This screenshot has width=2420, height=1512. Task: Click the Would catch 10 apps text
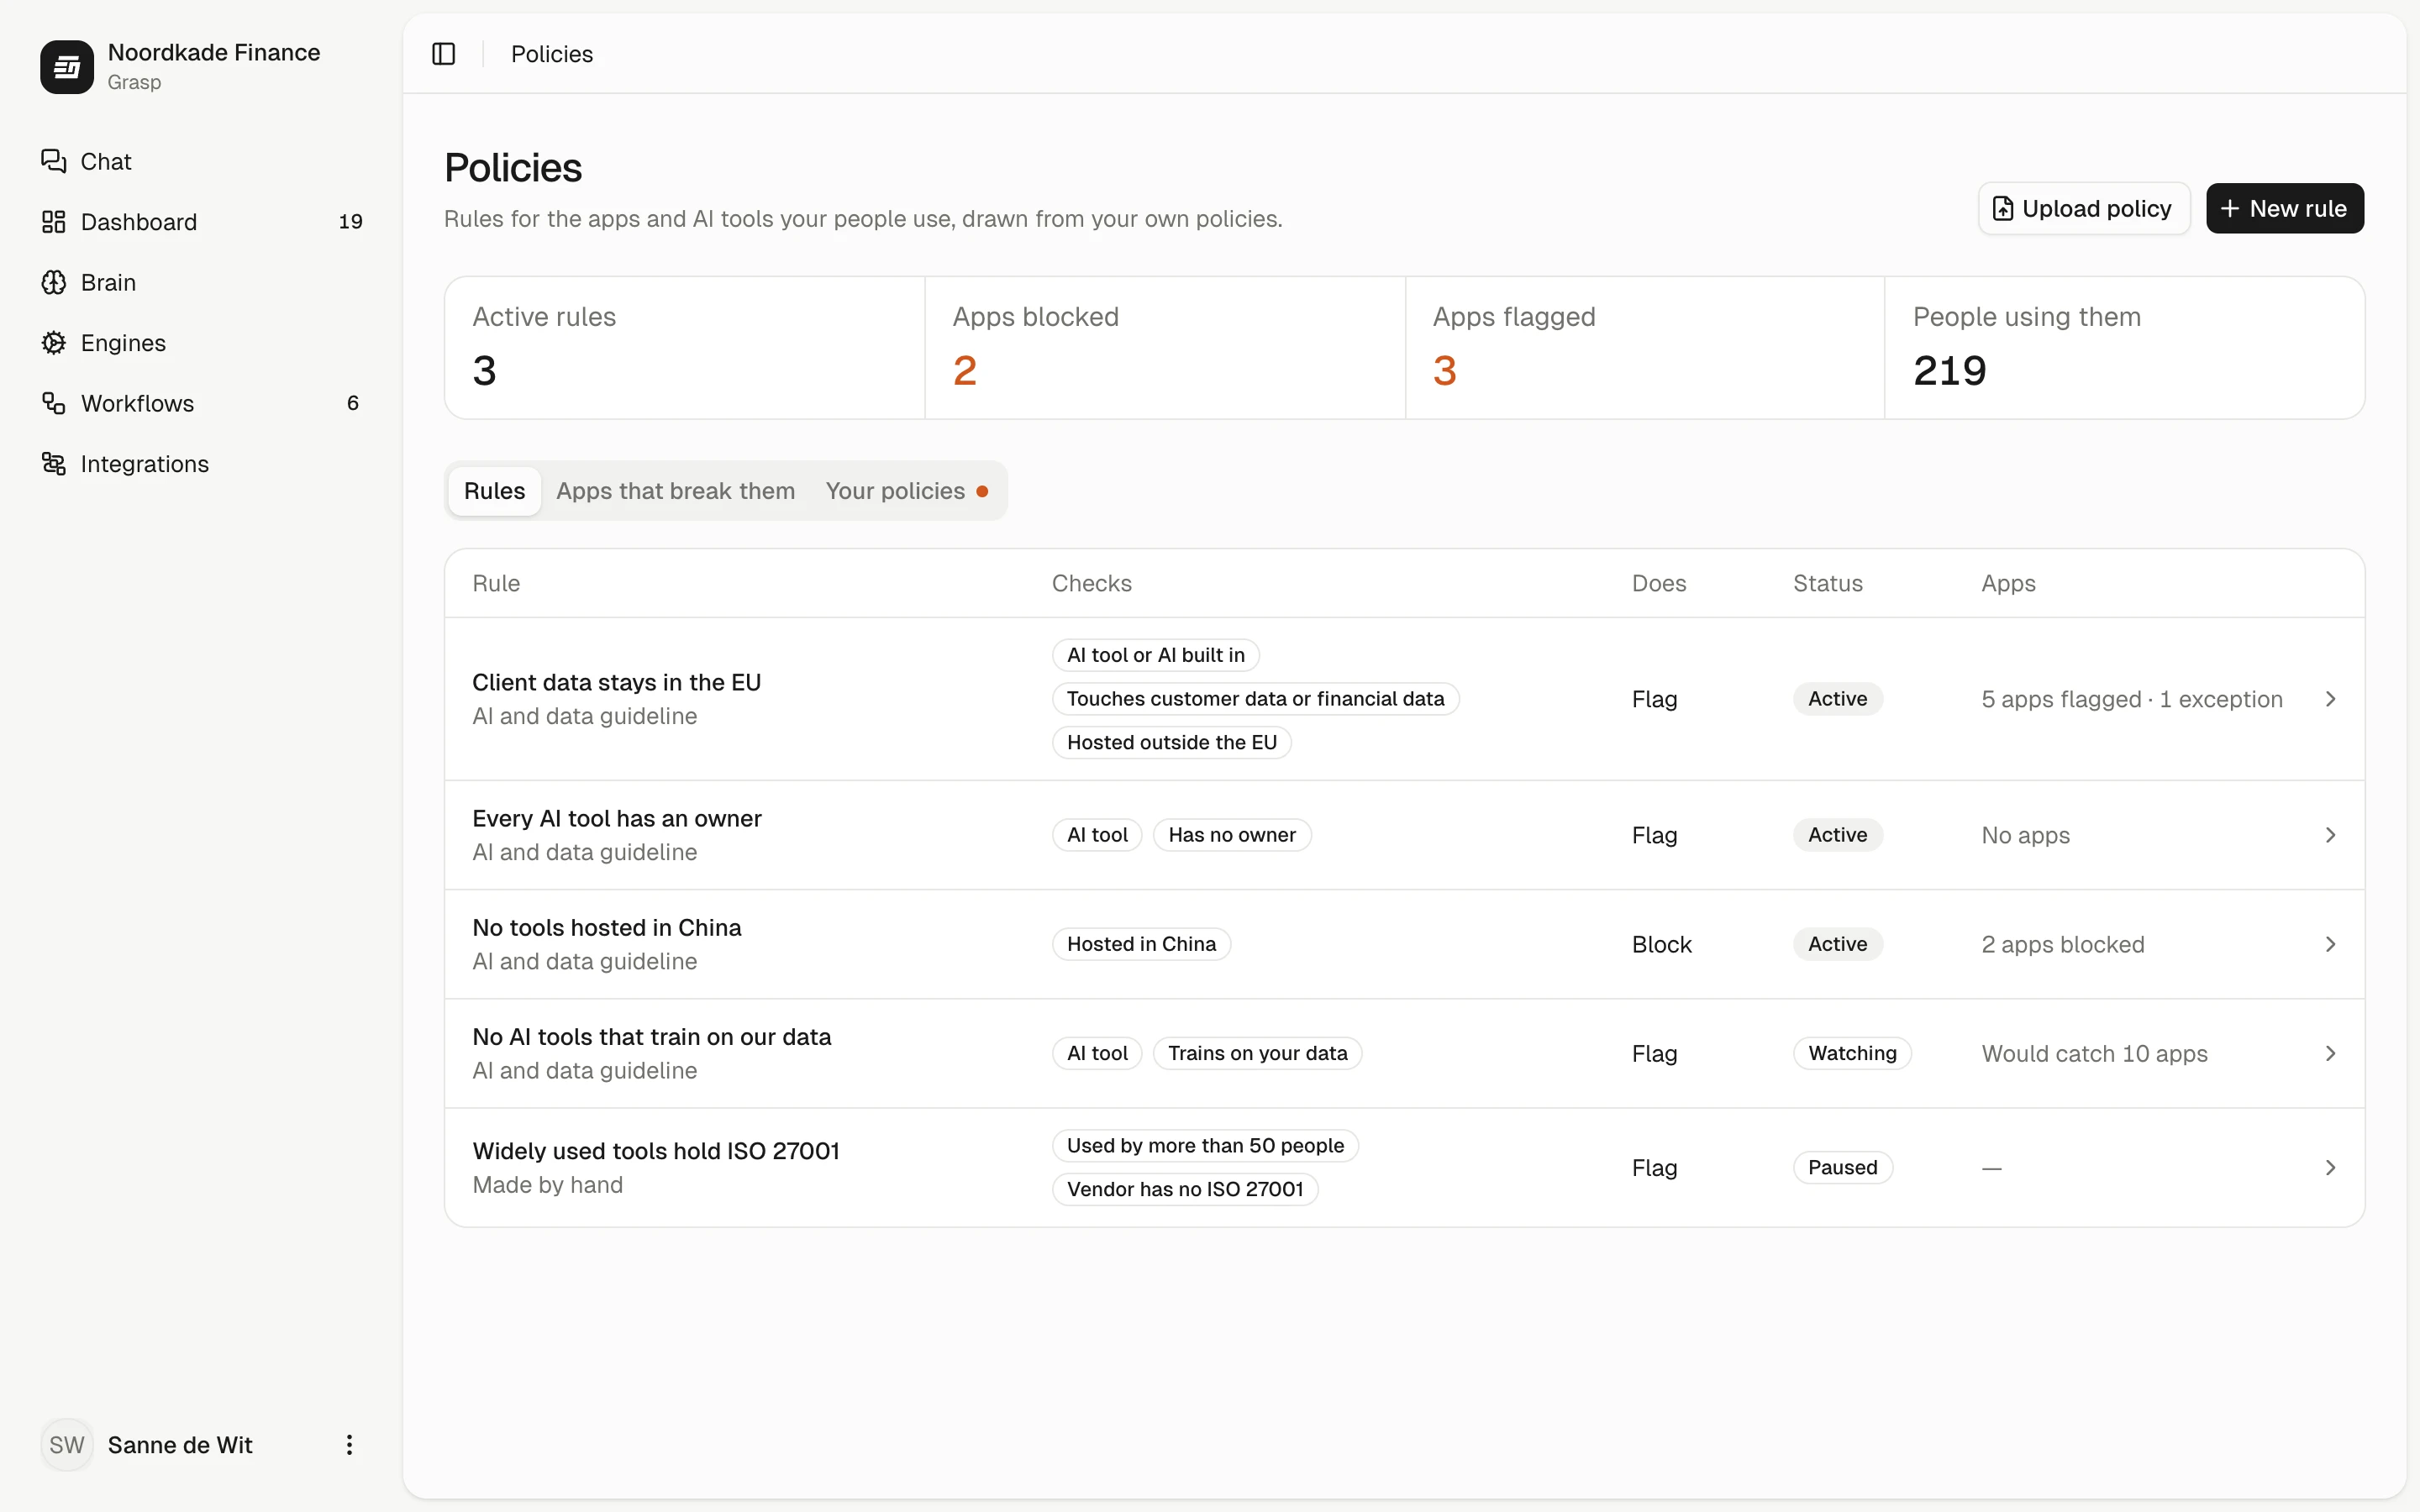click(2094, 1053)
